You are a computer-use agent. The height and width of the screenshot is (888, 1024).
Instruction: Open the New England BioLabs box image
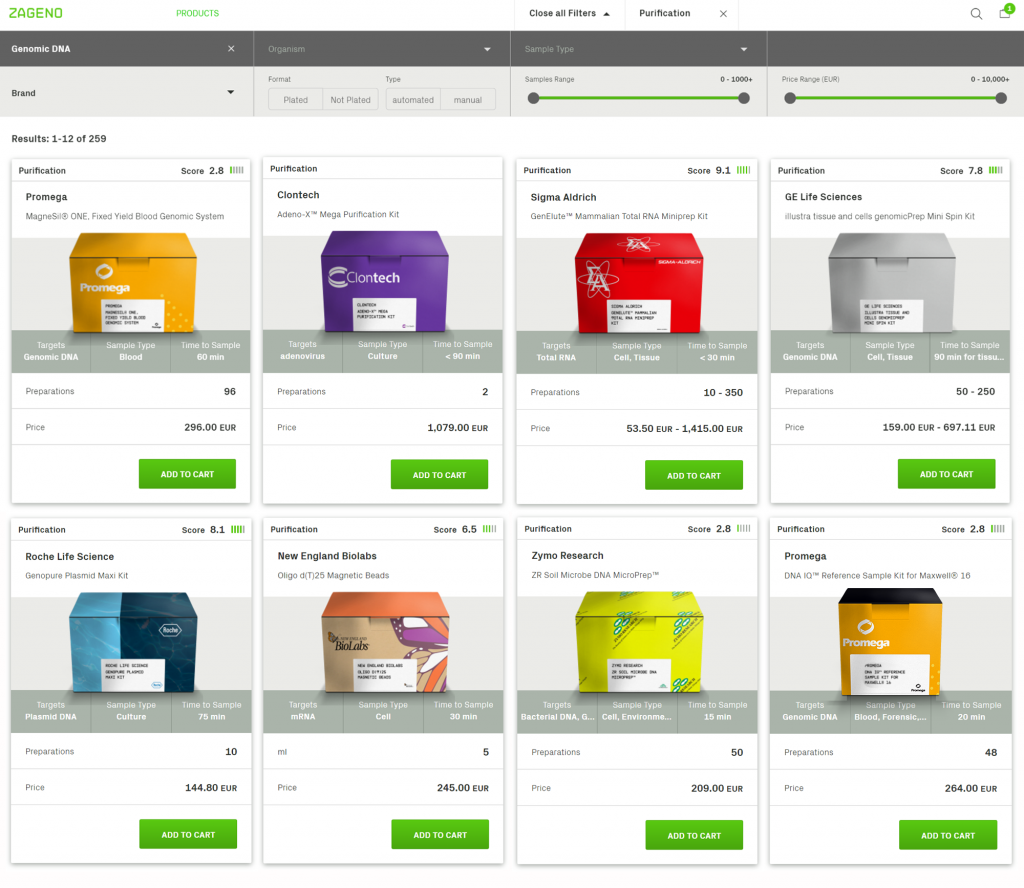[385, 642]
